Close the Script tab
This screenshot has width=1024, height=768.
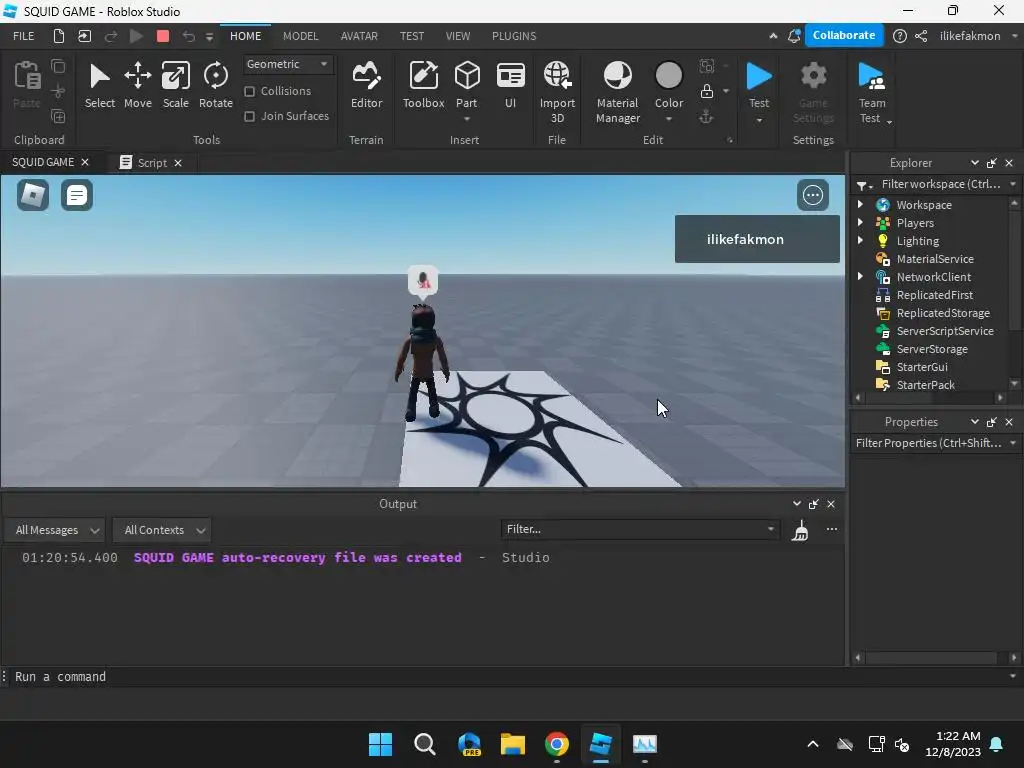coord(178,163)
